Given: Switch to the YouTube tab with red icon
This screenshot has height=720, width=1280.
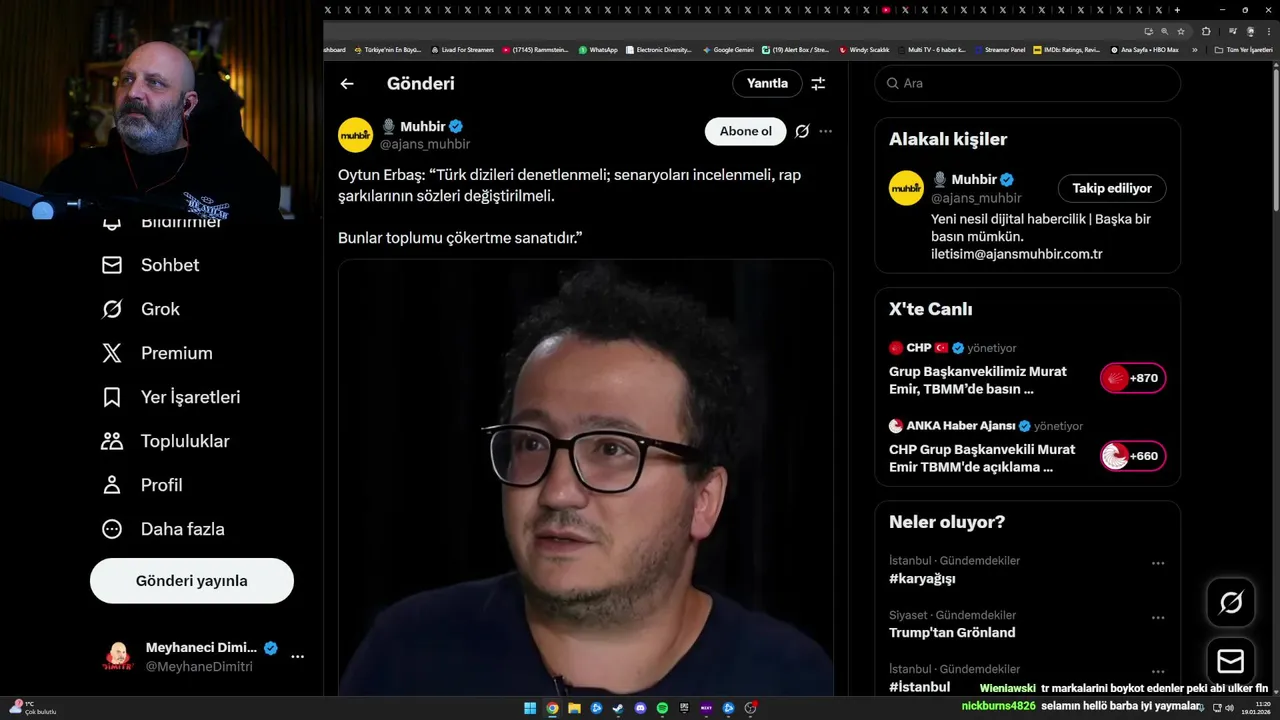Looking at the screenshot, I should coord(886,9).
